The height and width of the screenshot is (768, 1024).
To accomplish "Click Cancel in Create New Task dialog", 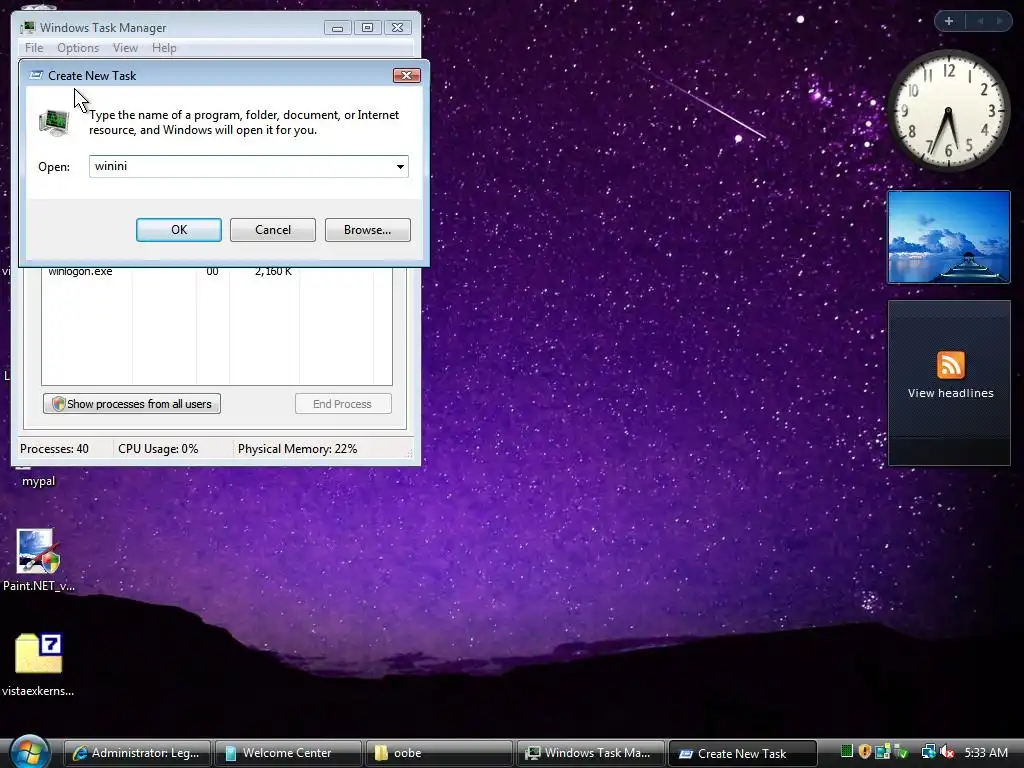I will coord(273,230).
